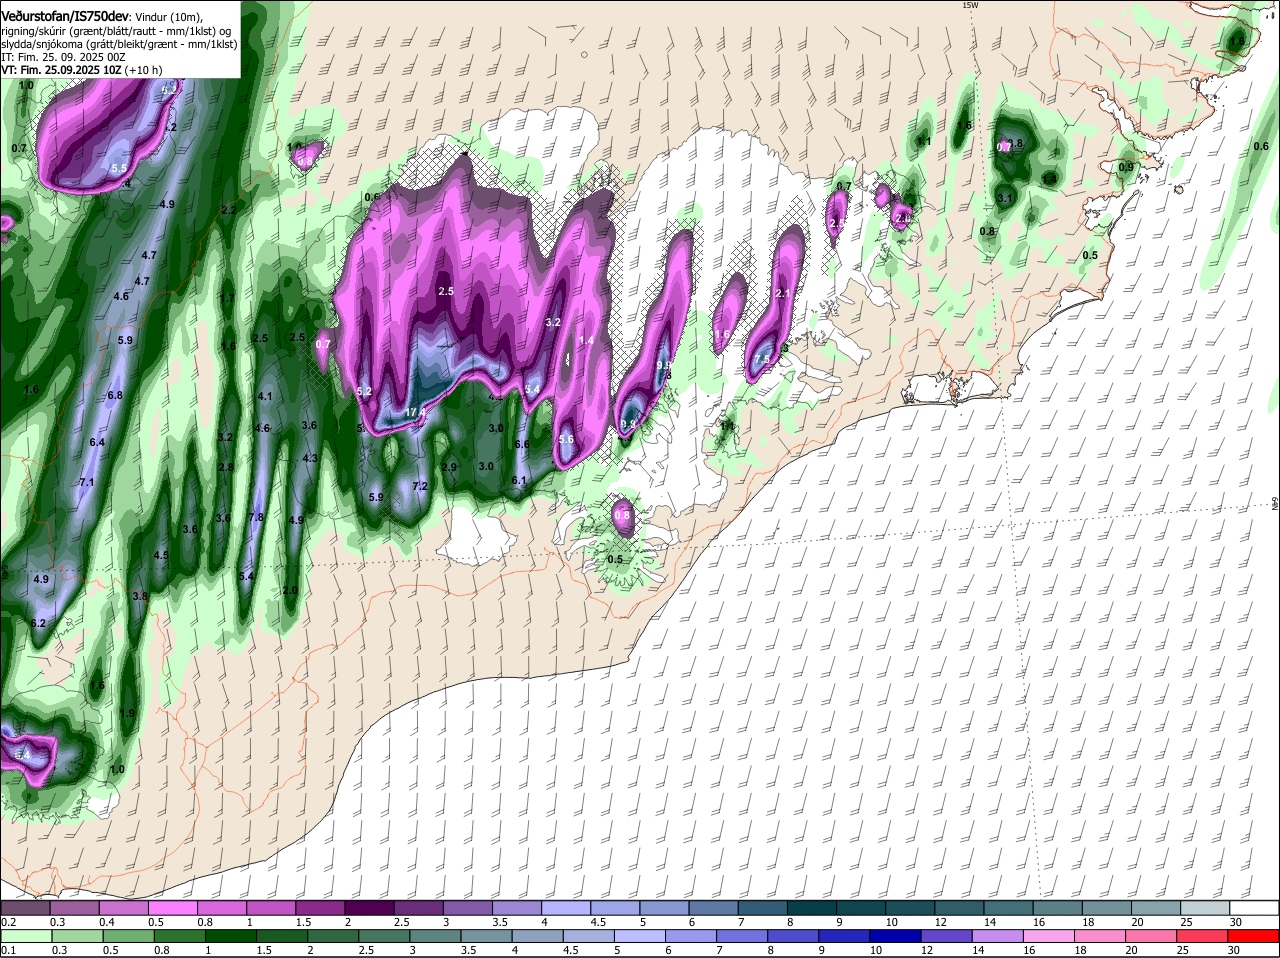Screen dimensions: 1280x958
Task: Click the "6.2" precipitation value on the map
Action: 38,623
